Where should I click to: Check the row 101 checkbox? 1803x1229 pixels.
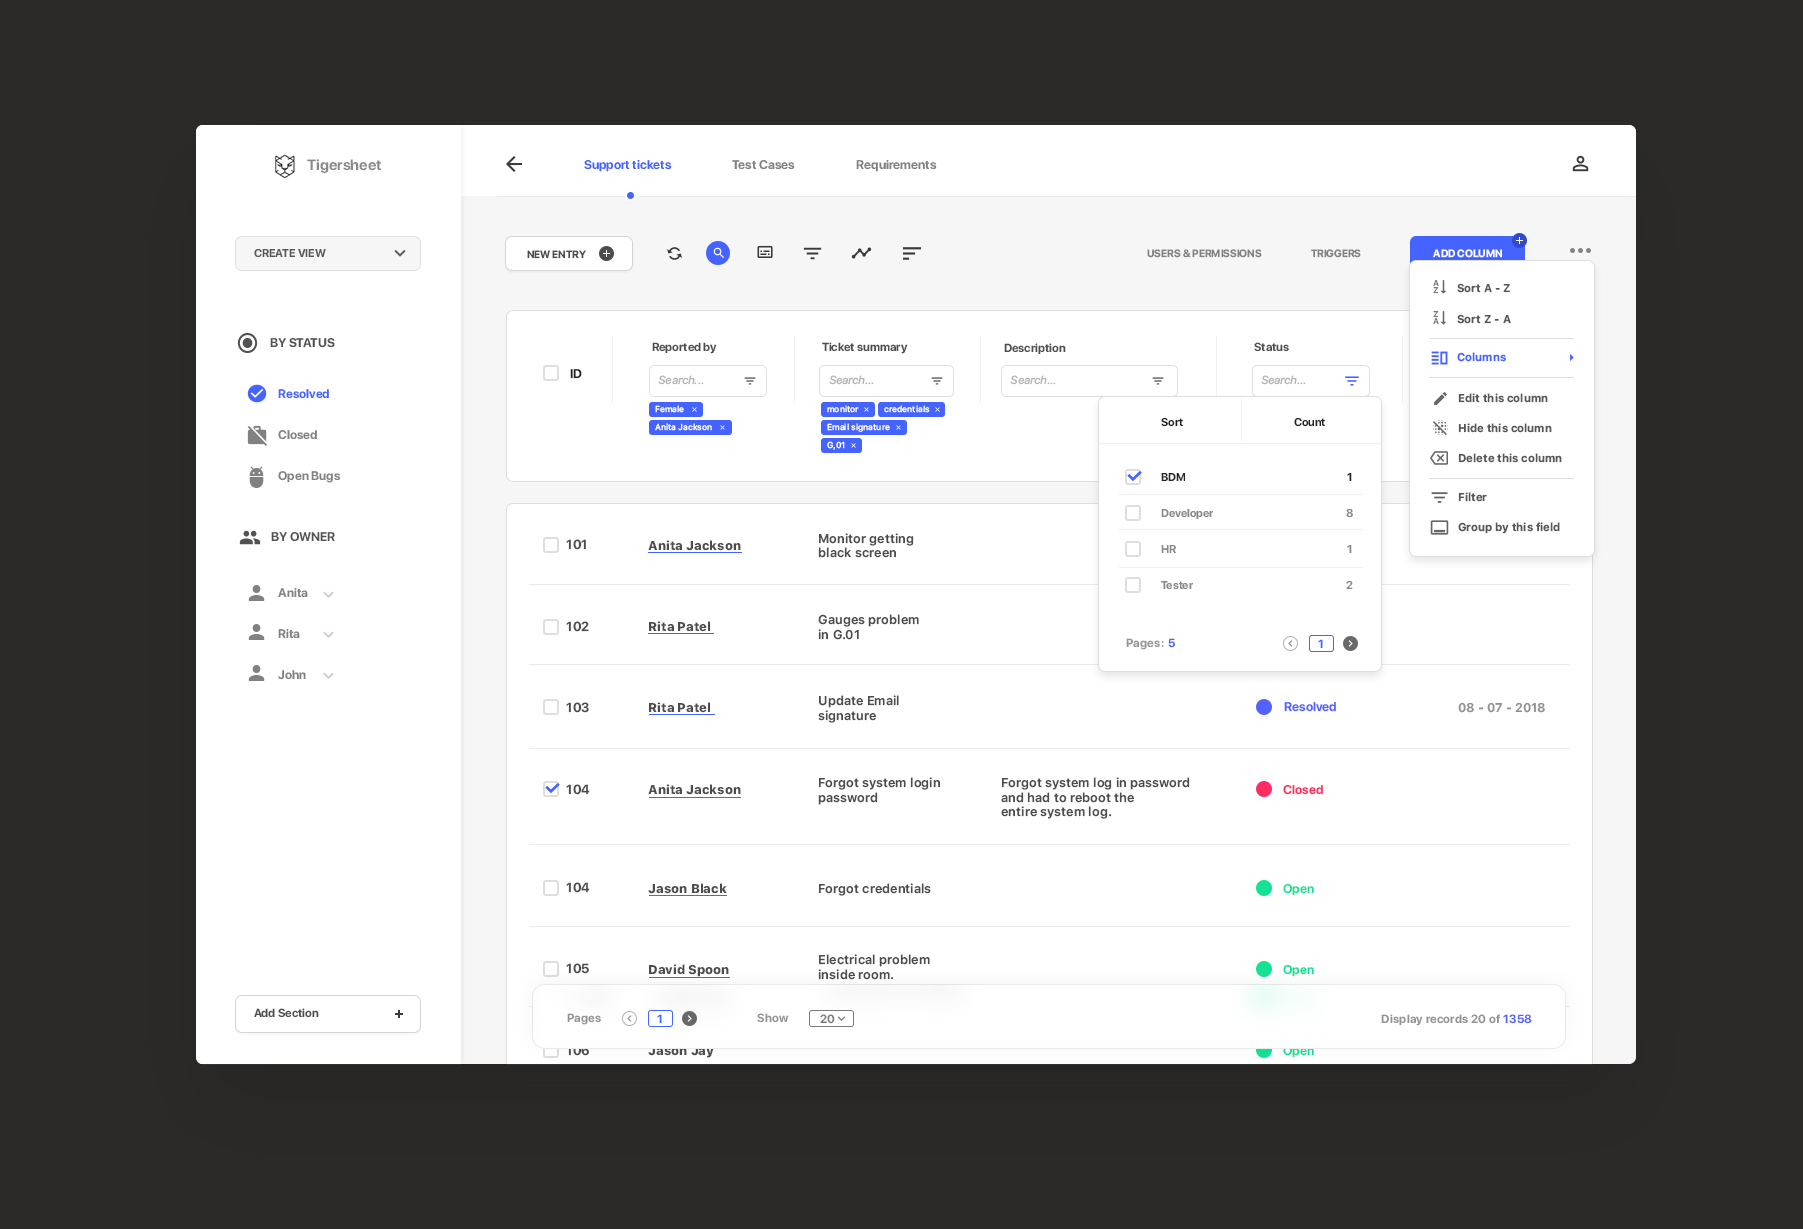(551, 545)
